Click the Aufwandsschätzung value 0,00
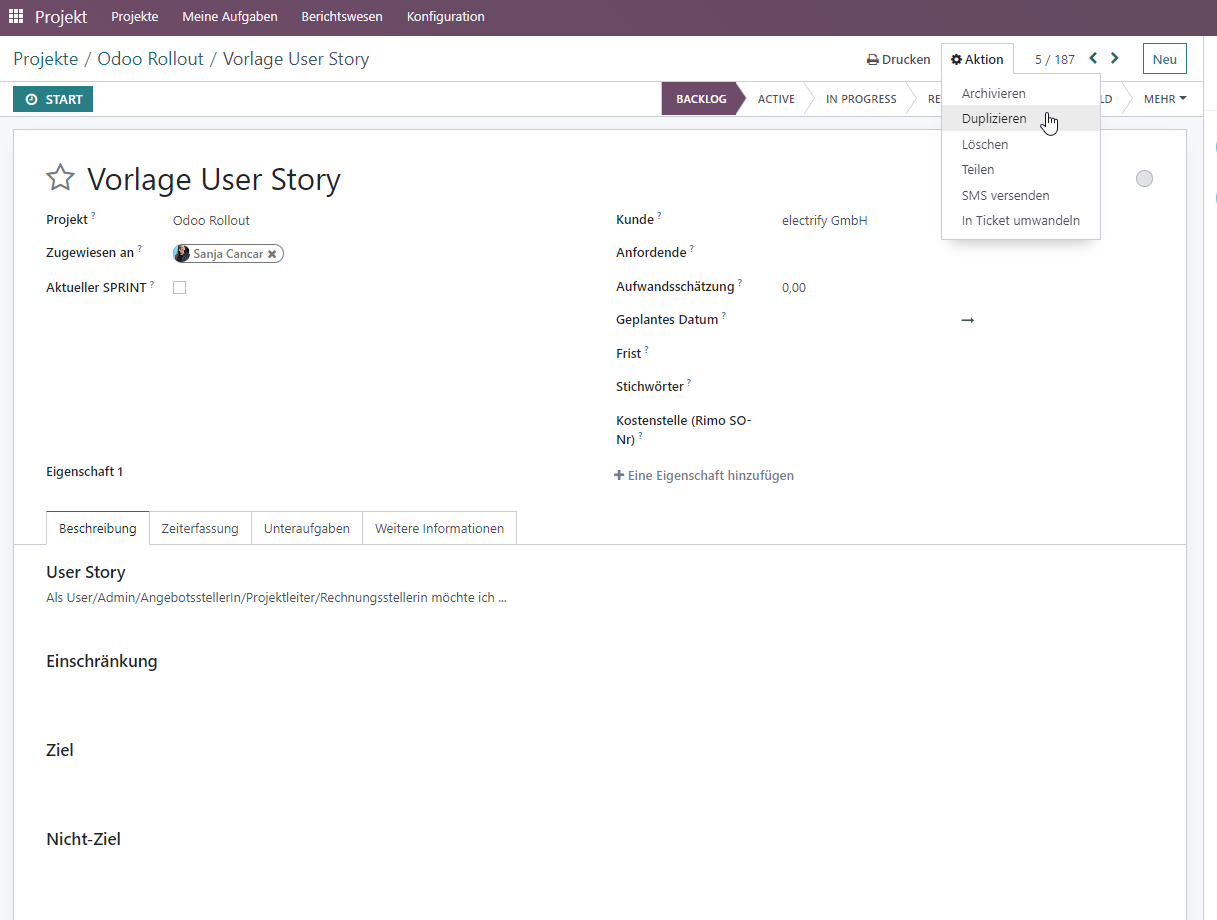 click(x=794, y=288)
